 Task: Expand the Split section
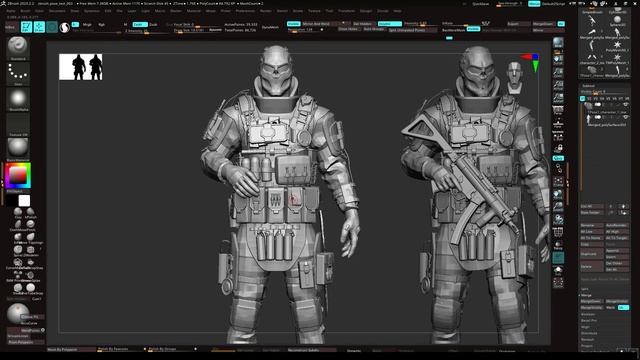point(585,289)
